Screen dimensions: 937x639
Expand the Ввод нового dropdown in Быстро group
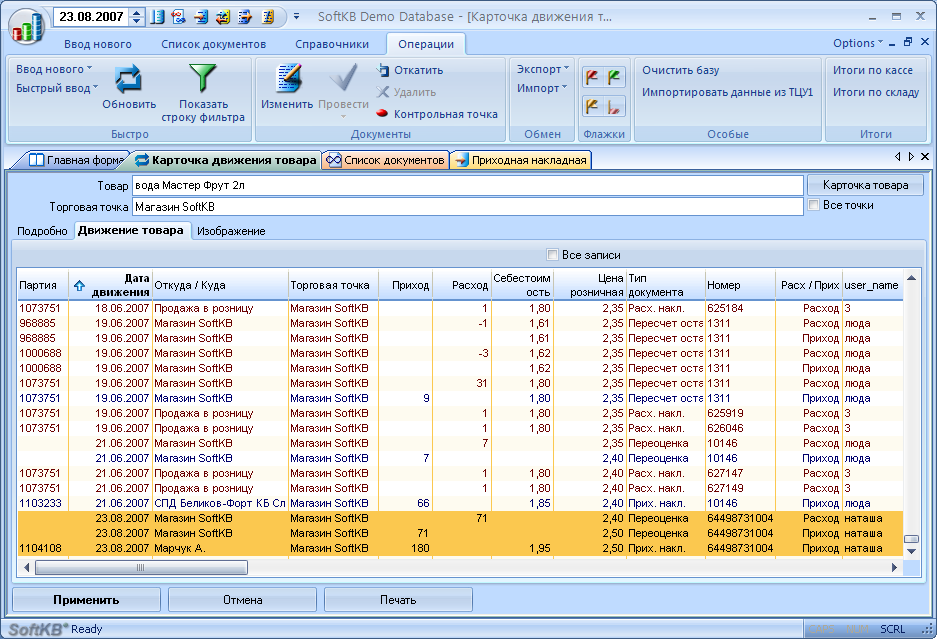point(54,69)
